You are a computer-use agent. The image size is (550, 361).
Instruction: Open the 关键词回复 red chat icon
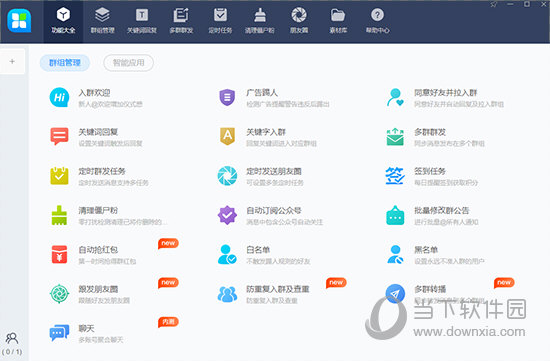click(59, 136)
